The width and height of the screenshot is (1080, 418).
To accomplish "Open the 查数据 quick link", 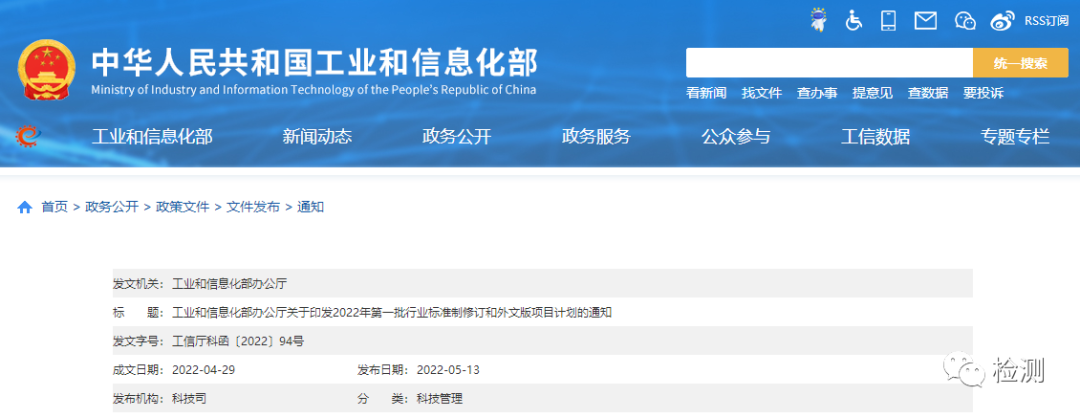I will [928, 93].
